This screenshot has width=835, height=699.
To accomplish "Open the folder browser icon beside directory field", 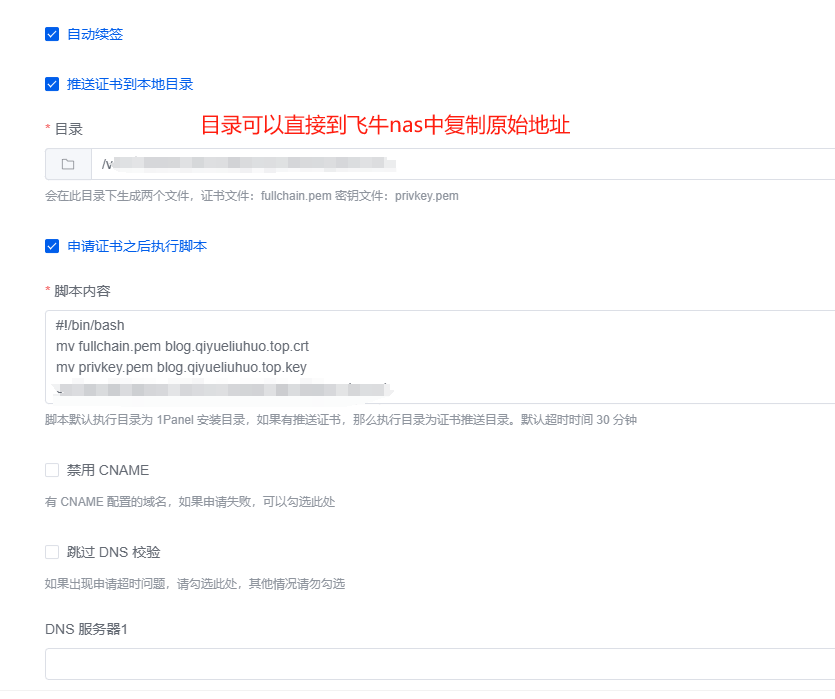I will (x=68, y=164).
